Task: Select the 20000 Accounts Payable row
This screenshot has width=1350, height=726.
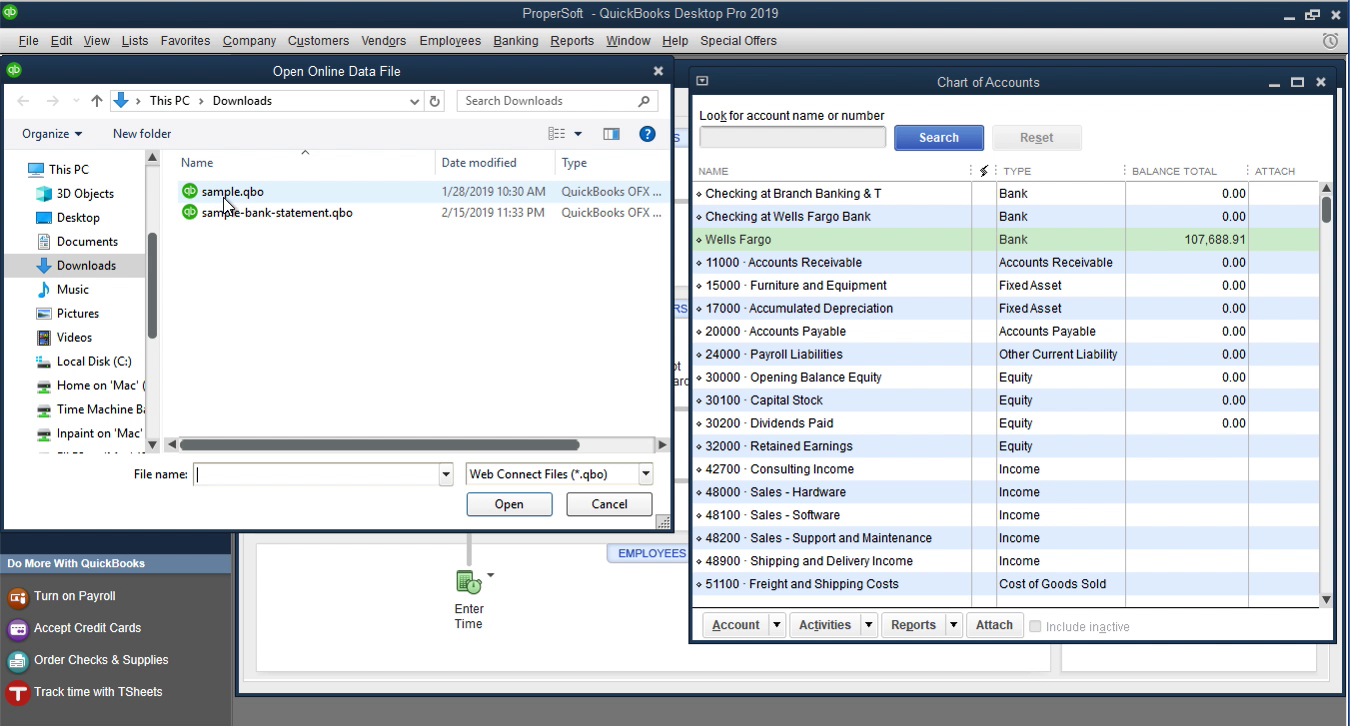Action: tap(1005, 332)
